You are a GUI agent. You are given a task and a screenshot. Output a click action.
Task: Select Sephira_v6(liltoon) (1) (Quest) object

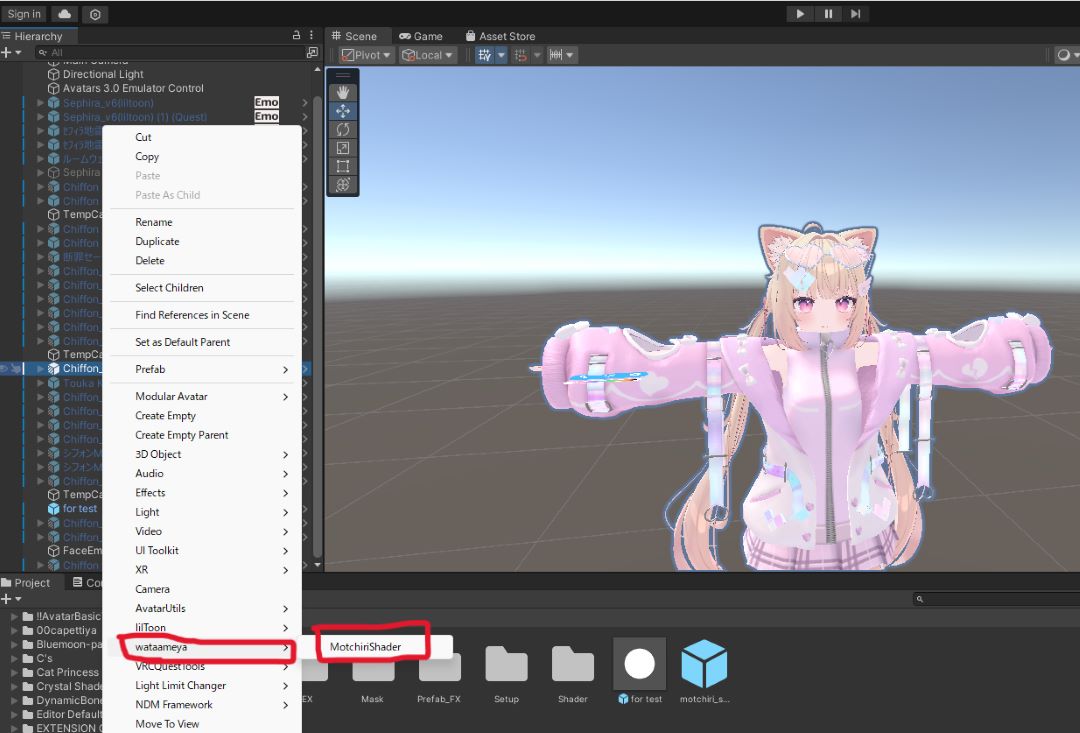click(134, 117)
